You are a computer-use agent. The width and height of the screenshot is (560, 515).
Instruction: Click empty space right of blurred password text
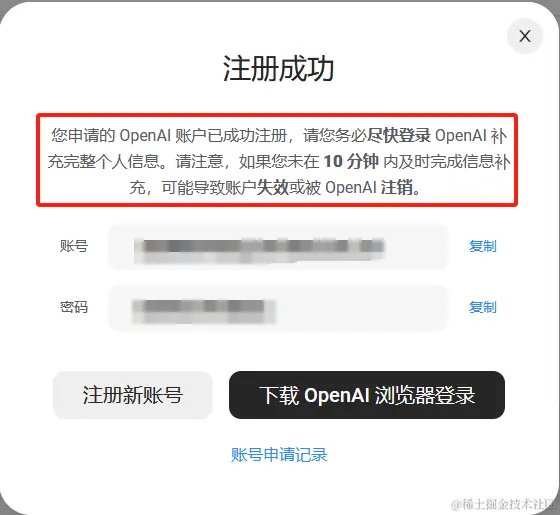click(x=361, y=308)
